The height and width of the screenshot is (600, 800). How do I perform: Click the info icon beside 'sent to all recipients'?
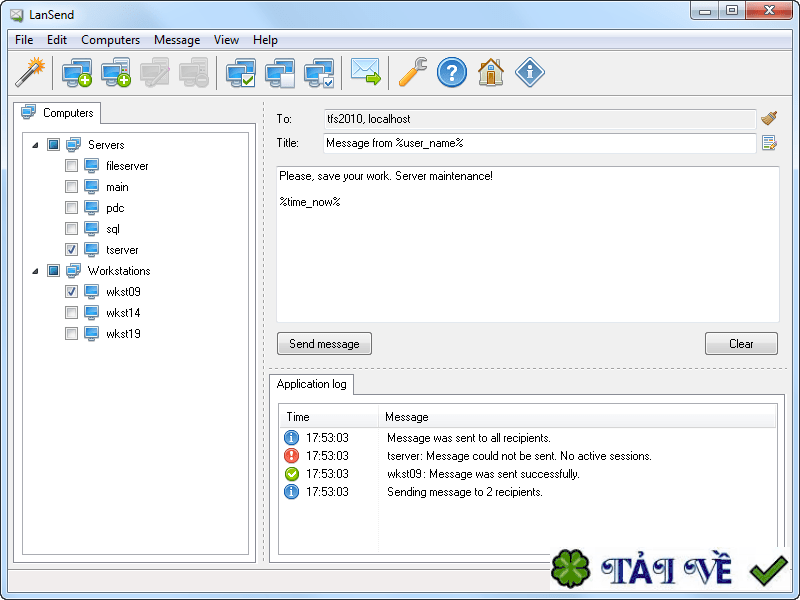pyautogui.click(x=291, y=438)
